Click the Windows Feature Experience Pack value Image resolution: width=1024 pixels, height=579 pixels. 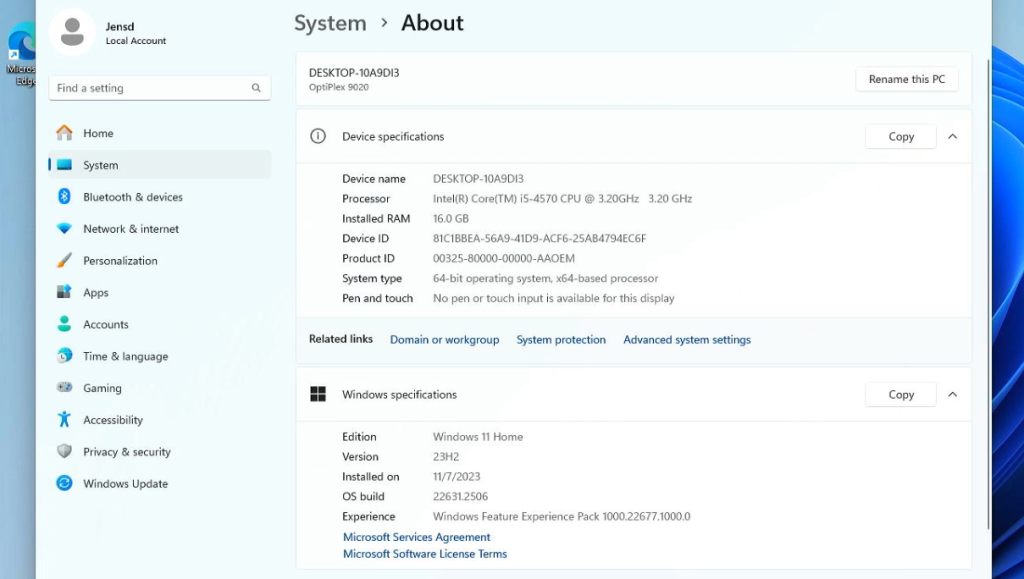pyautogui.click(x=562, y=516)
